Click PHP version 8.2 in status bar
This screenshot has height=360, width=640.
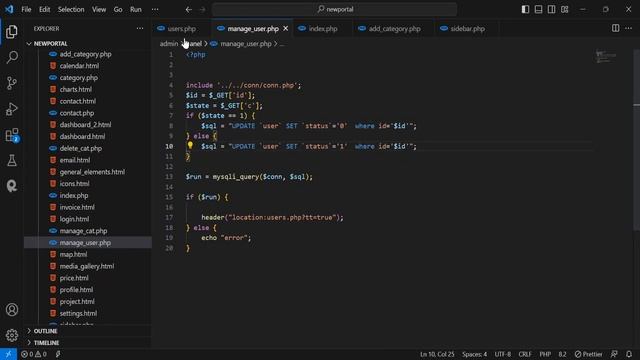[x=562, y=354]
